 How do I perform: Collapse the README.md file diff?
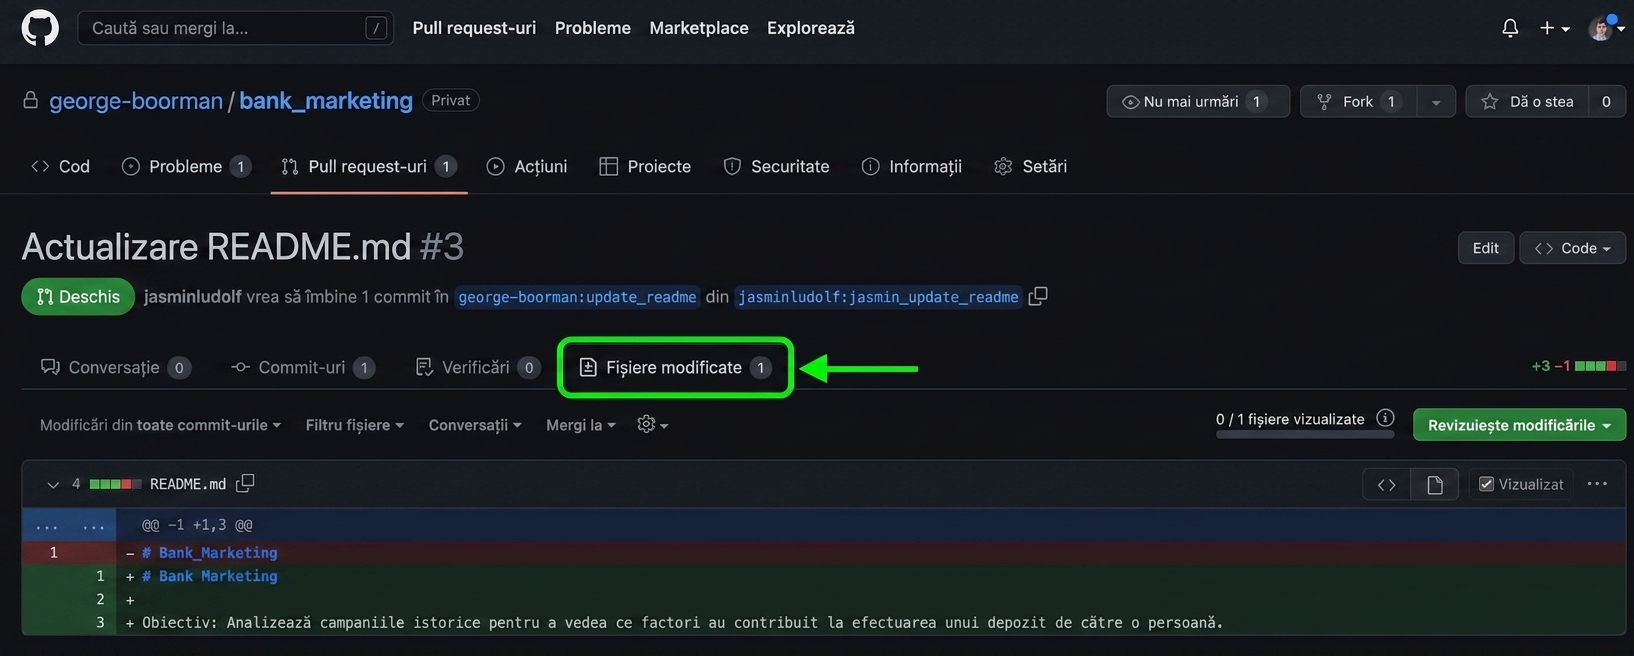click(x=53, y=484)
